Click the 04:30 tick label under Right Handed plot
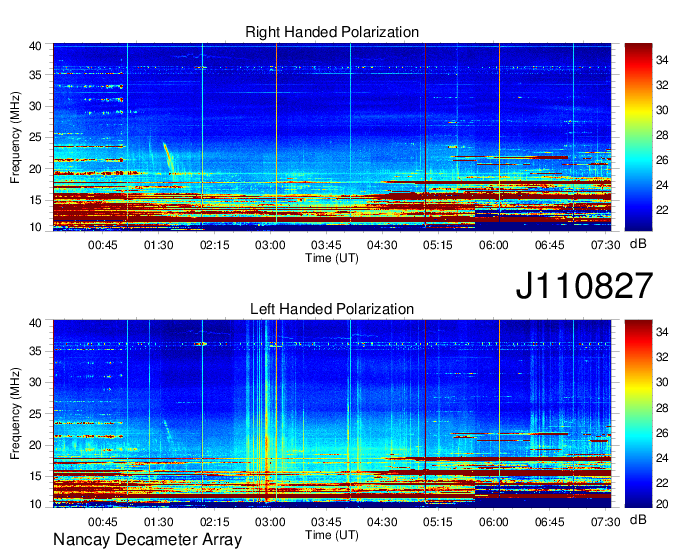 point(382,245)
